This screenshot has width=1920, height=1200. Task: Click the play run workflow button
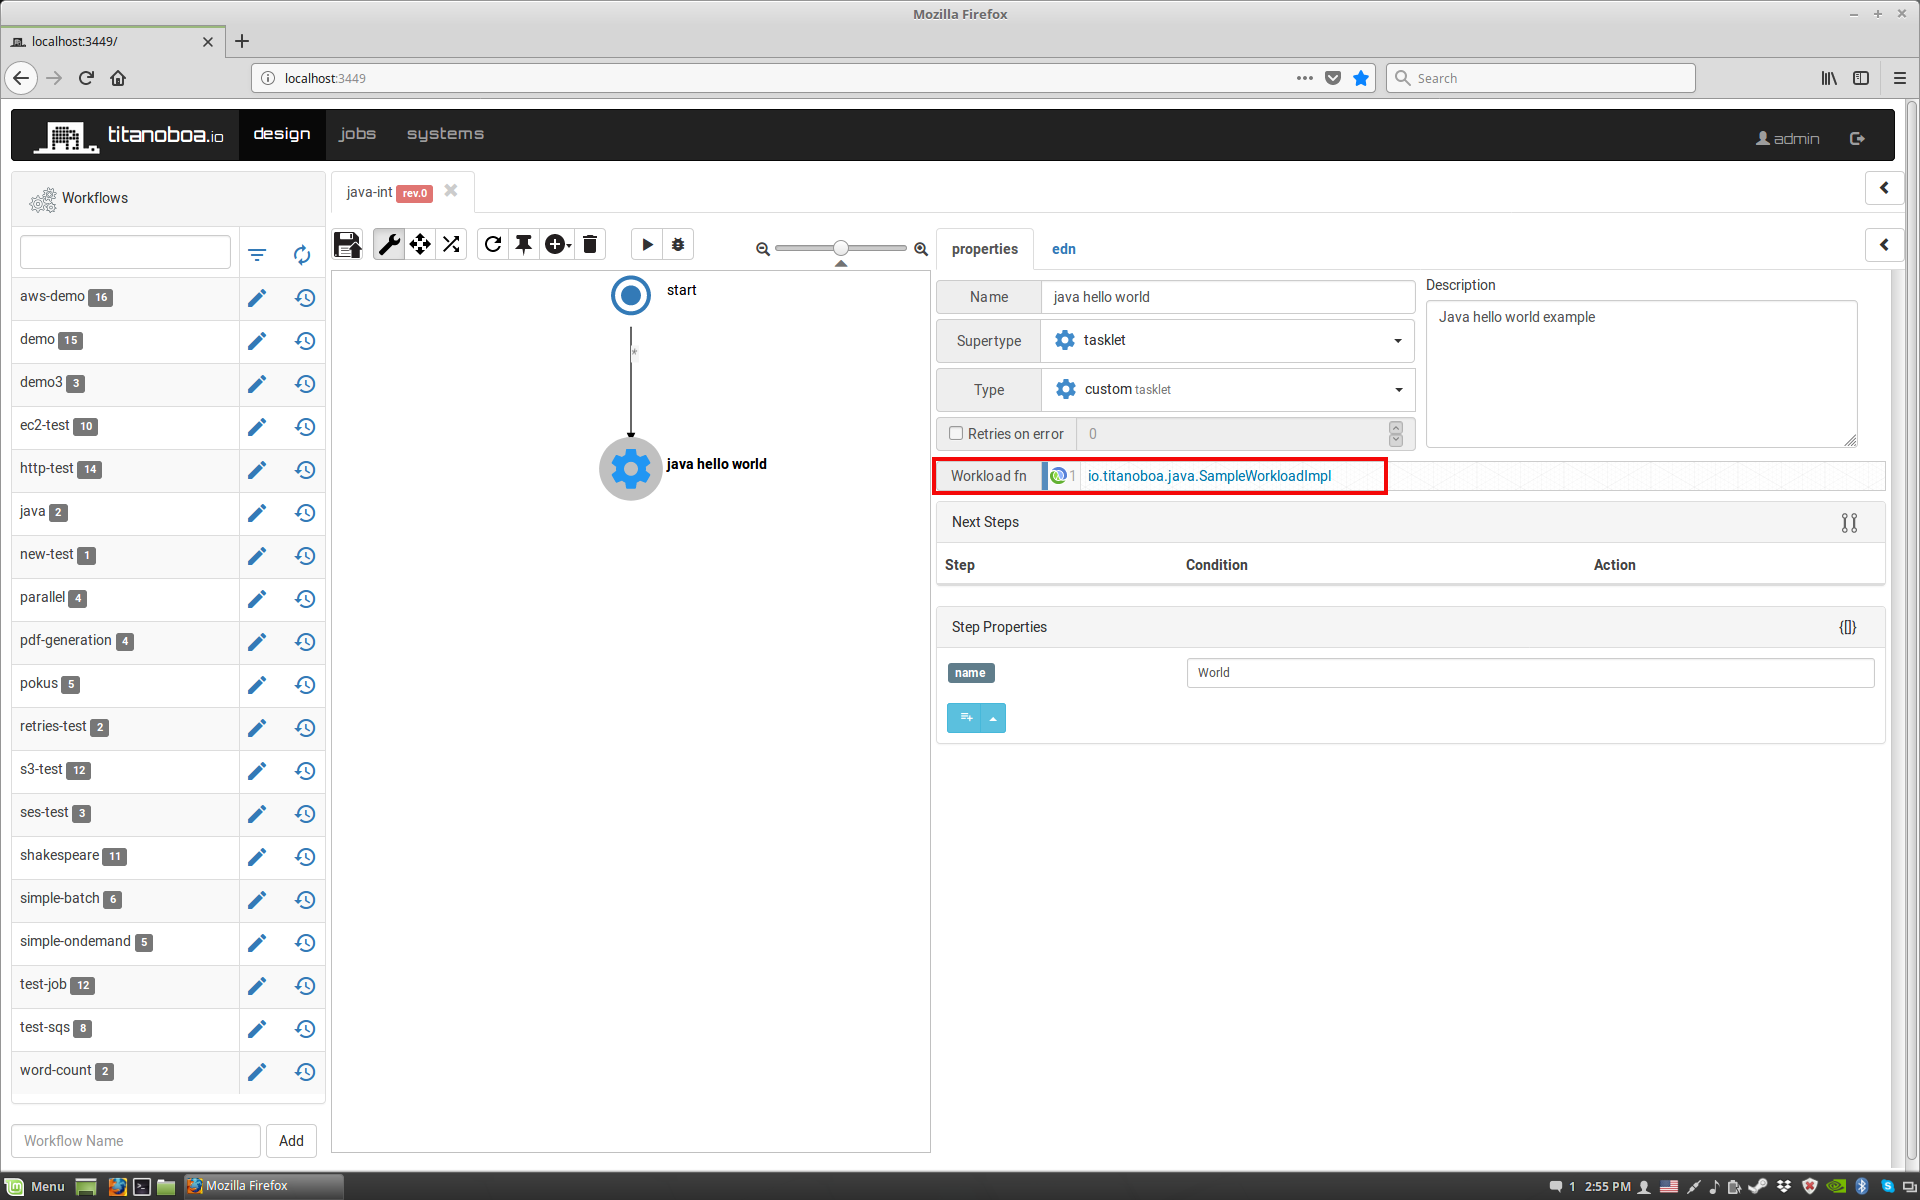(x=647, y=245)
